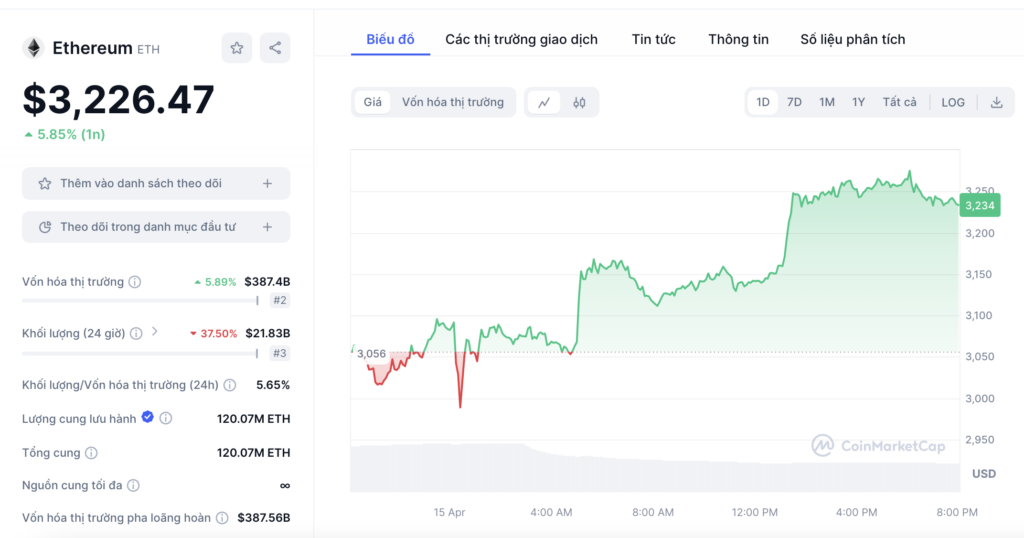Select the Giá chart toggle
Image resolution: width=1024 pixels, height=538 pixels.
(372, 103)
